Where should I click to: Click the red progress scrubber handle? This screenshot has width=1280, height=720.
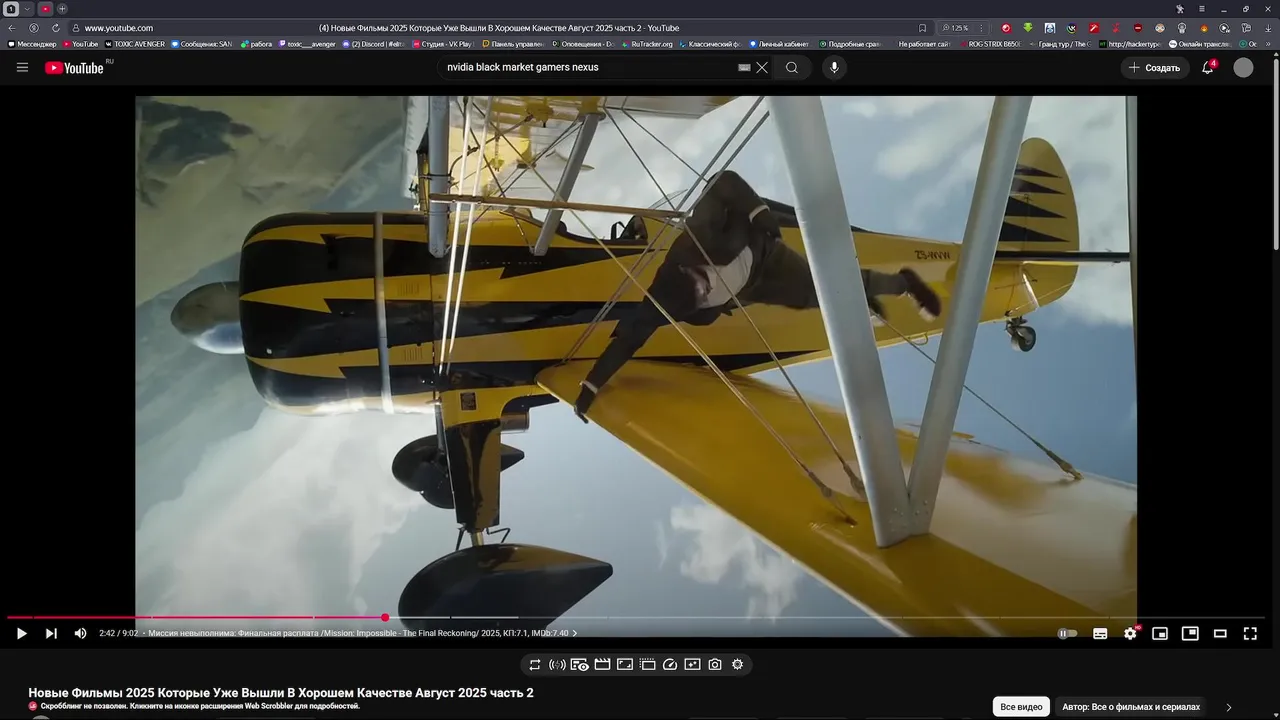tap(385, 617)
